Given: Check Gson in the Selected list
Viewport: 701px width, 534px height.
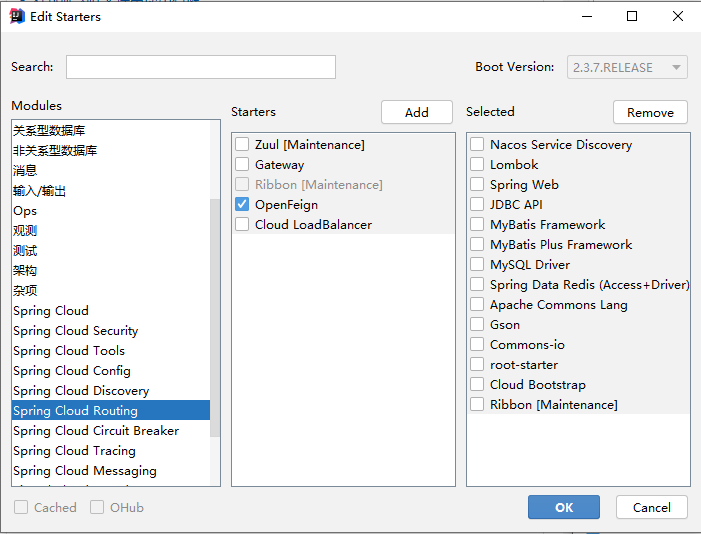Looking at the screenshot, I should 477,324.
